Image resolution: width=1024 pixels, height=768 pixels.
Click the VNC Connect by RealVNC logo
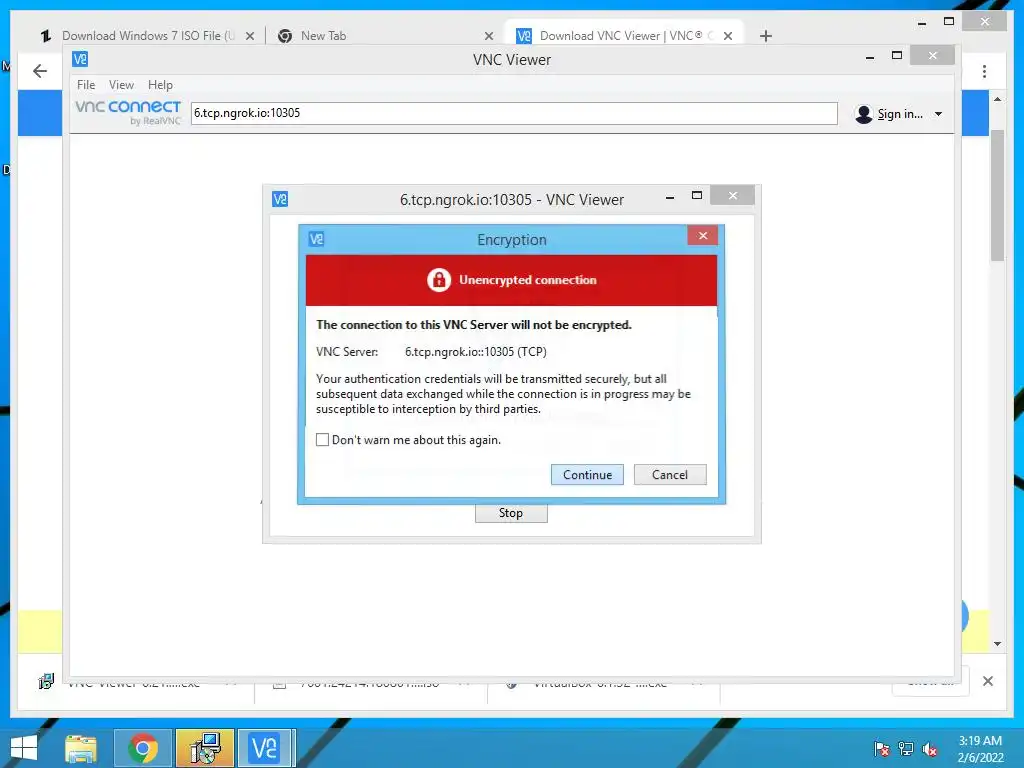(128, 112)
